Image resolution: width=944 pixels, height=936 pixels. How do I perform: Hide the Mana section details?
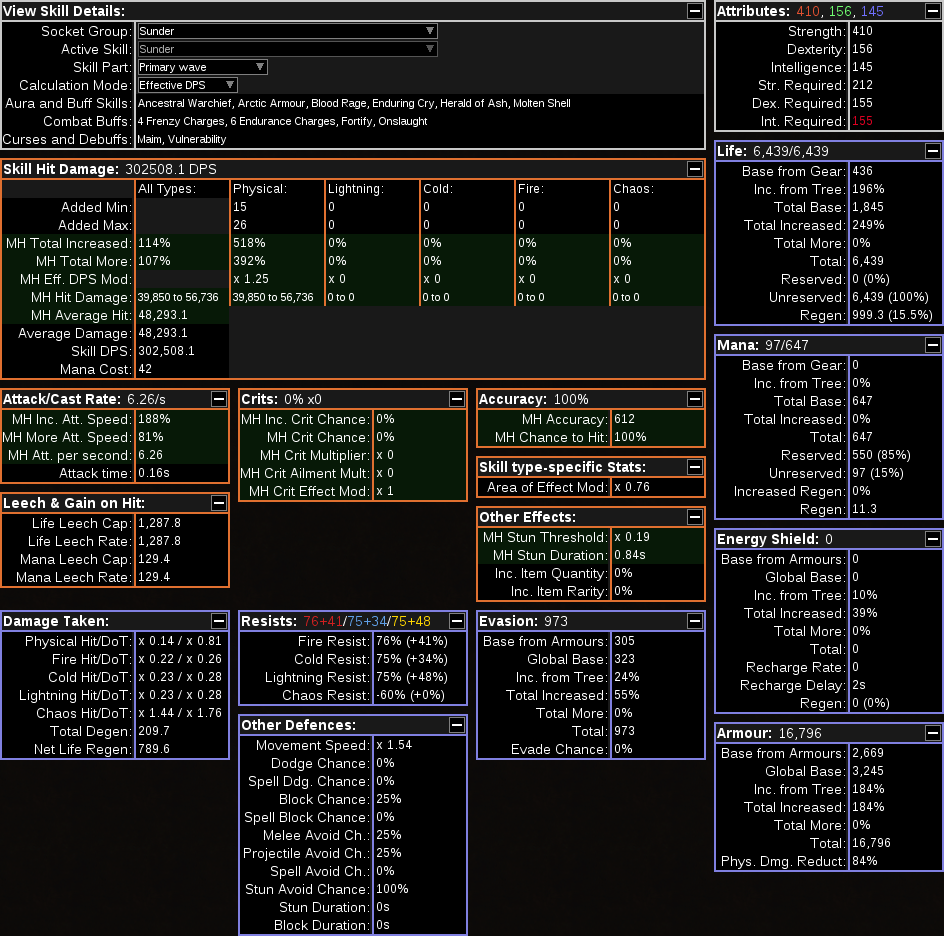tap(932, 345)
